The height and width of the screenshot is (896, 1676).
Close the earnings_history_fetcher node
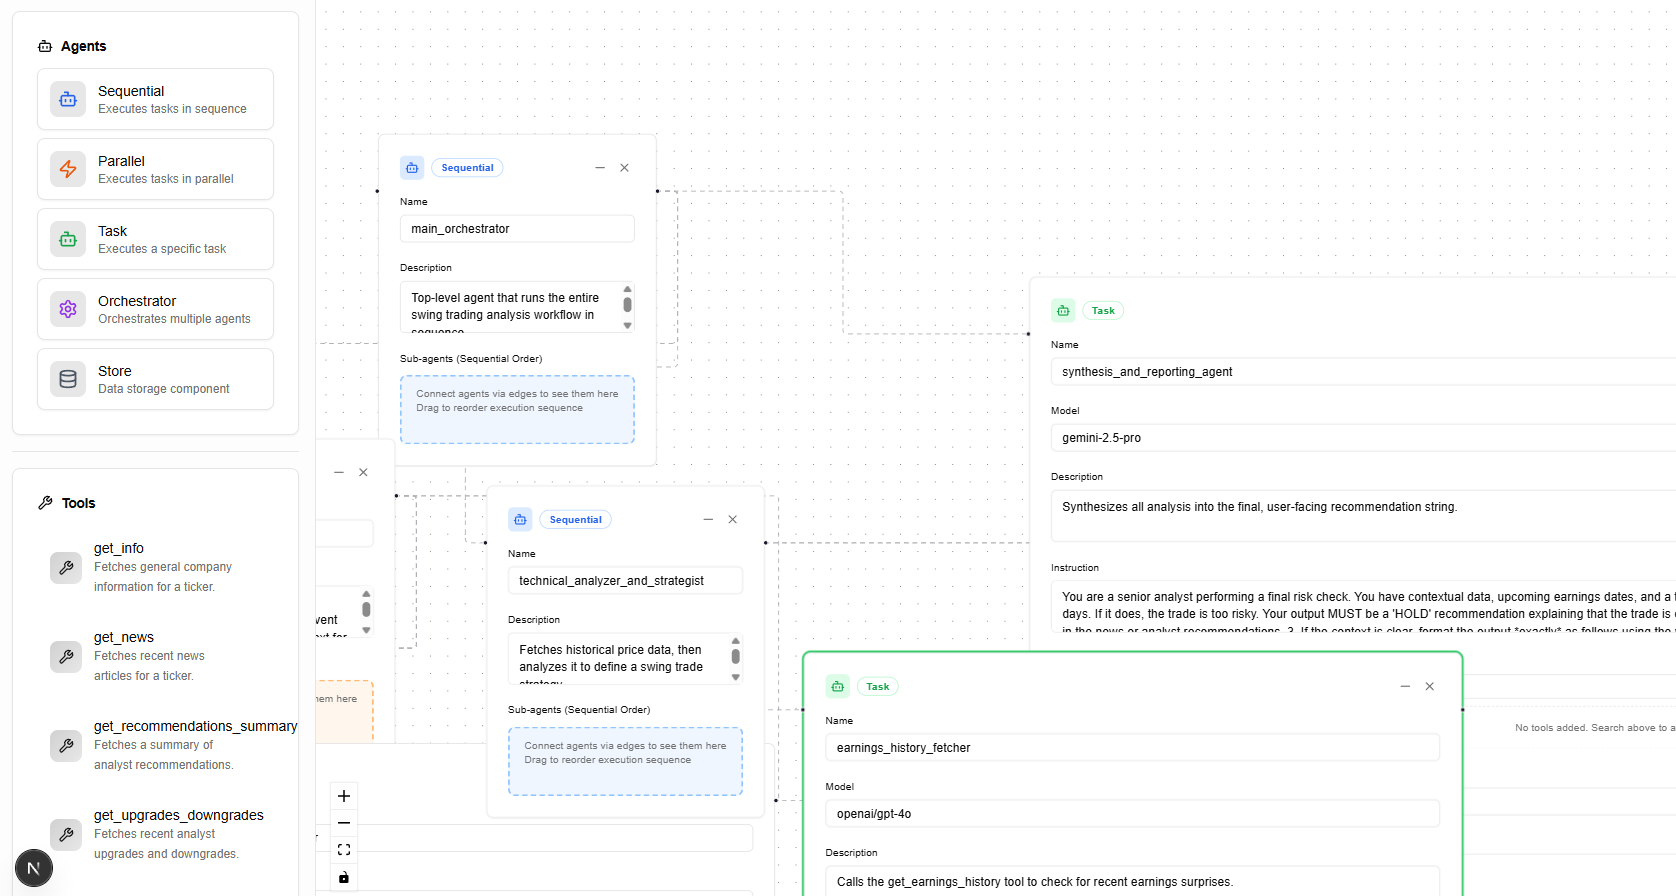click(1430, 686)
